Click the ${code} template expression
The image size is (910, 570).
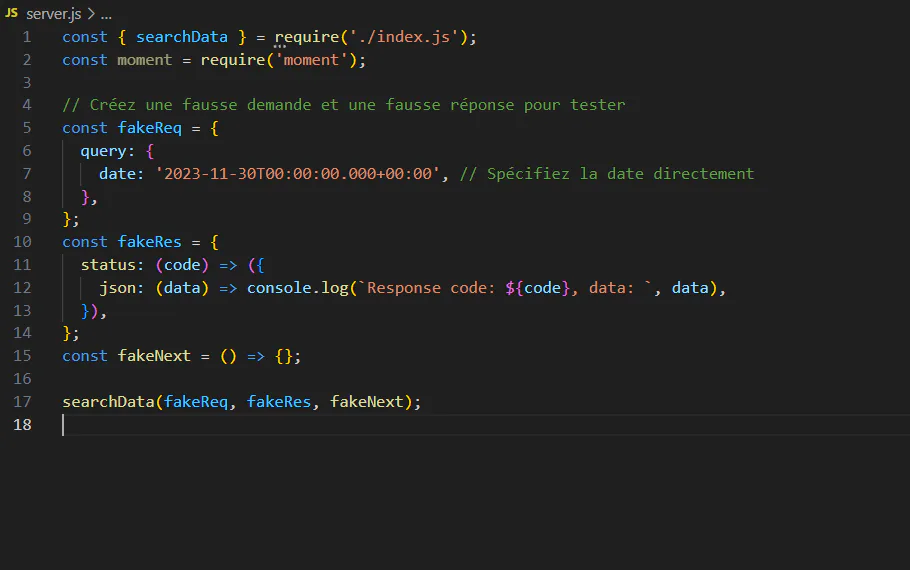(538, 288)
